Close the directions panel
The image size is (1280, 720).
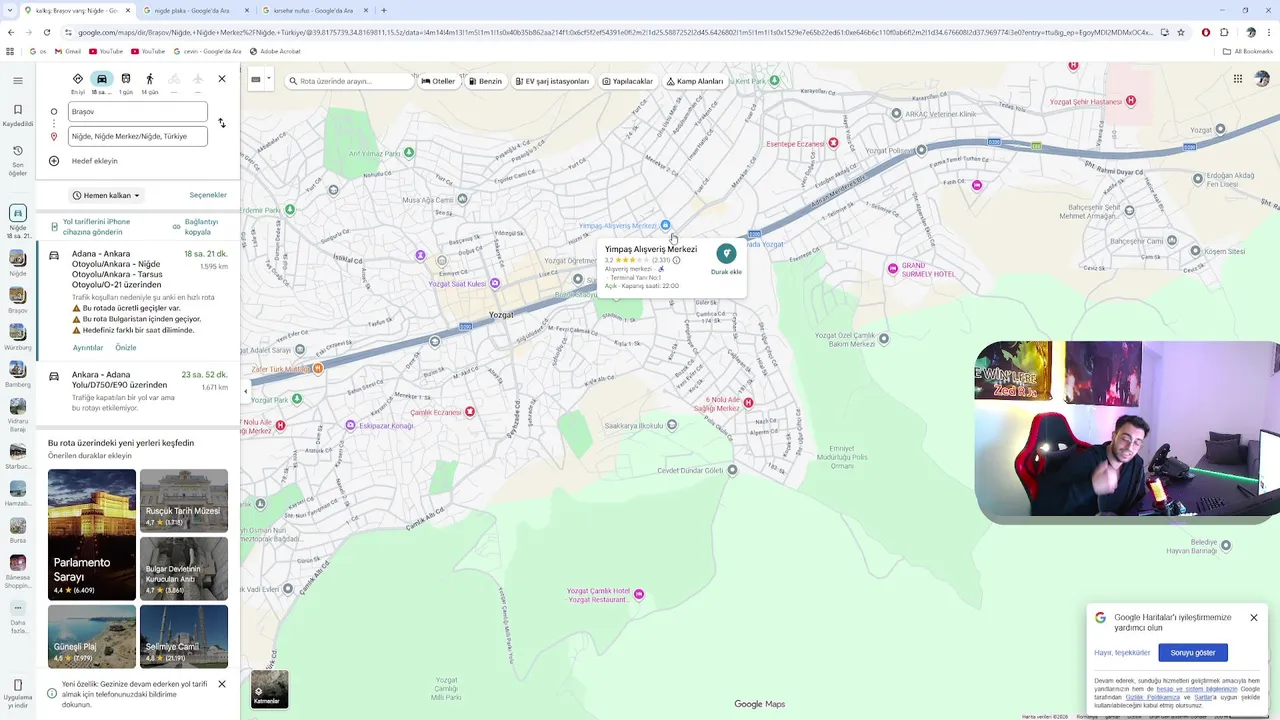point(222,79)
